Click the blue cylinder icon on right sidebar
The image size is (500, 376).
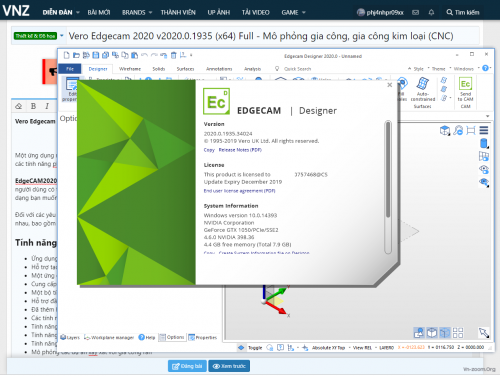point(484,144)
